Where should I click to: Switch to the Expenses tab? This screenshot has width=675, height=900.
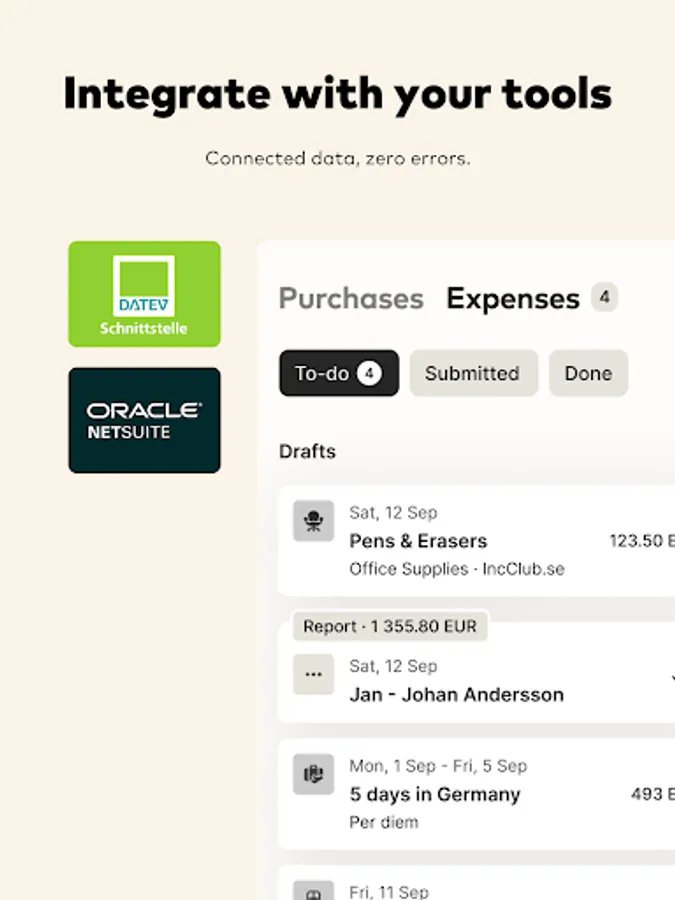coord(512,298)
